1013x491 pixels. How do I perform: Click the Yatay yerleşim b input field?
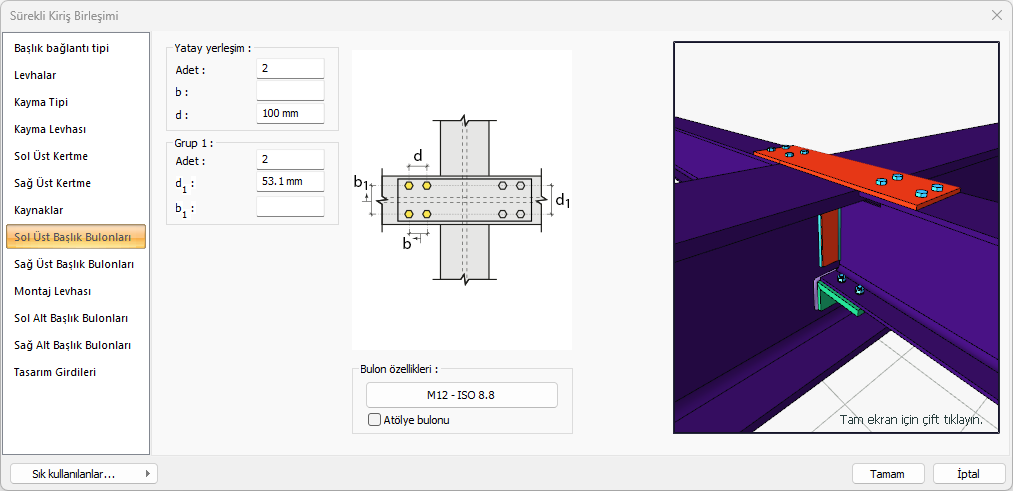pos(290,91)
